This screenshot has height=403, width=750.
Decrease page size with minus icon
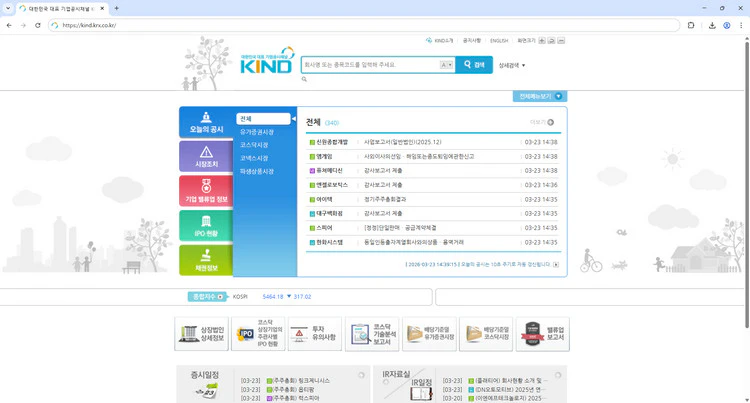(562, 41)
